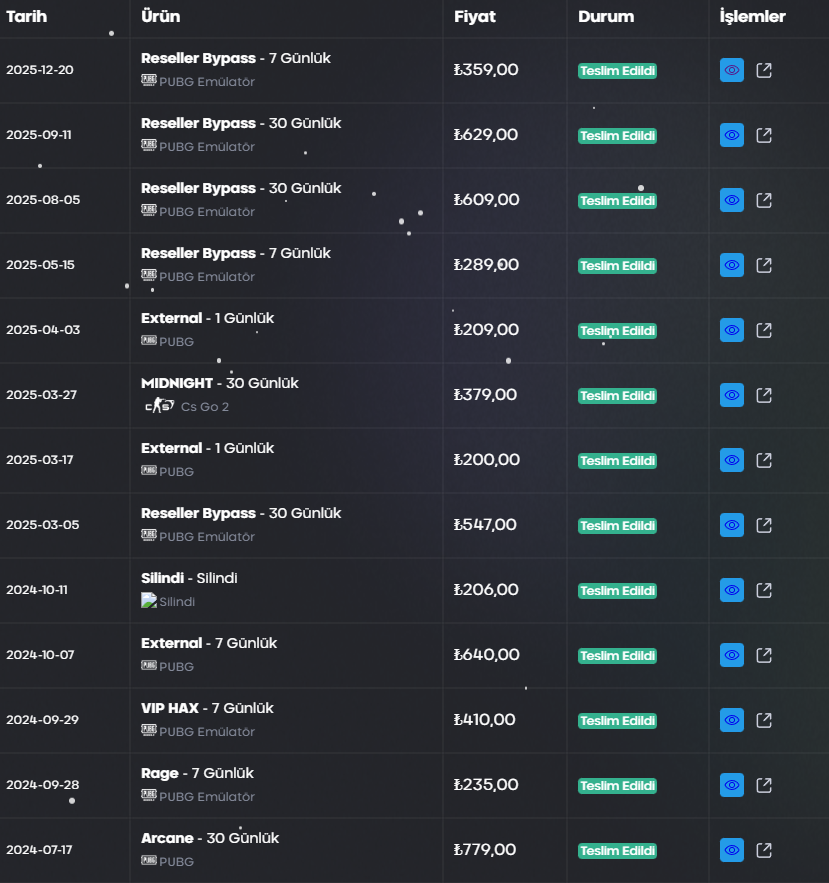
Task: Click the Tarih column header
Action: pyautogui.click(x=26, y=16)
